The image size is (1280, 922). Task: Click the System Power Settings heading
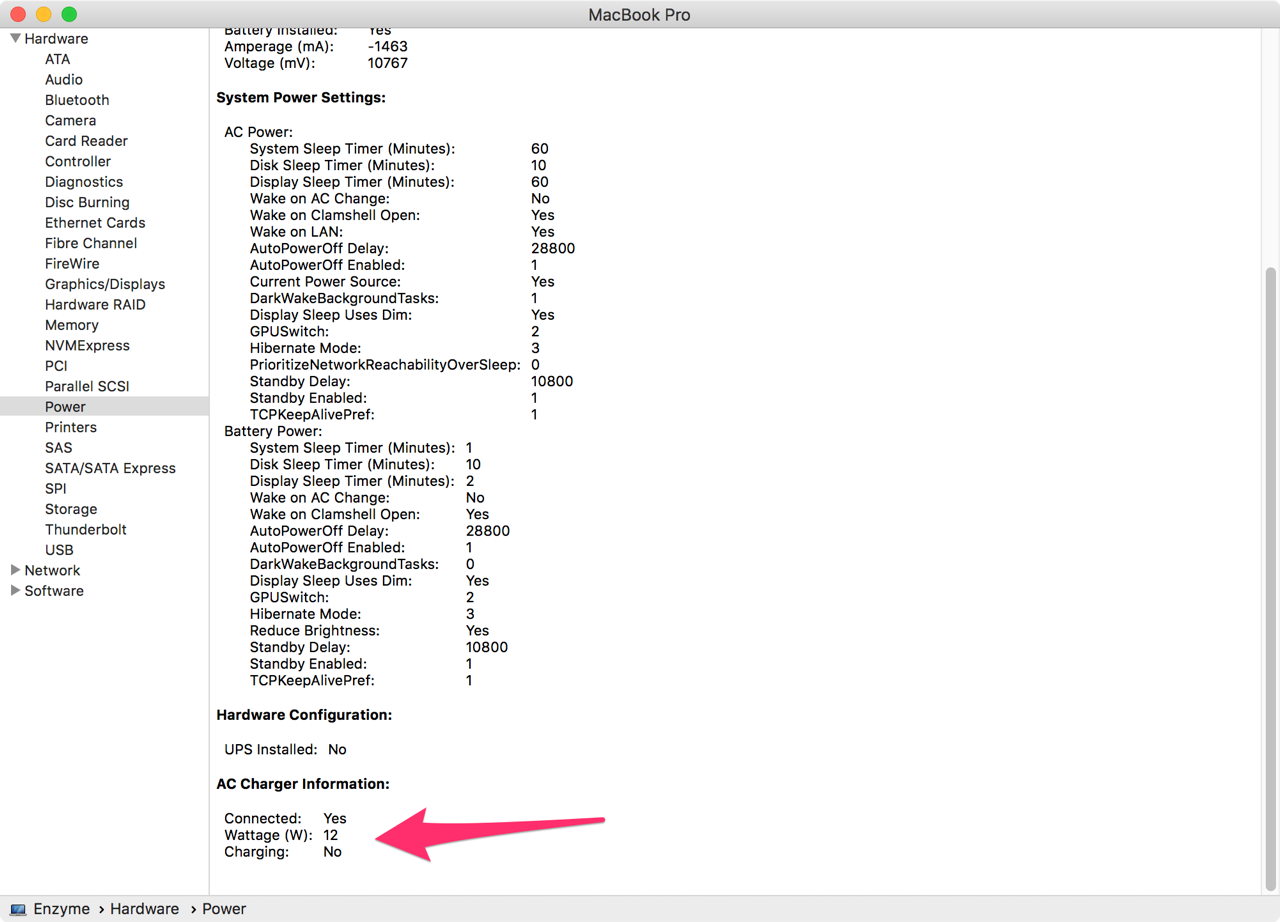(x=301, y=98)
